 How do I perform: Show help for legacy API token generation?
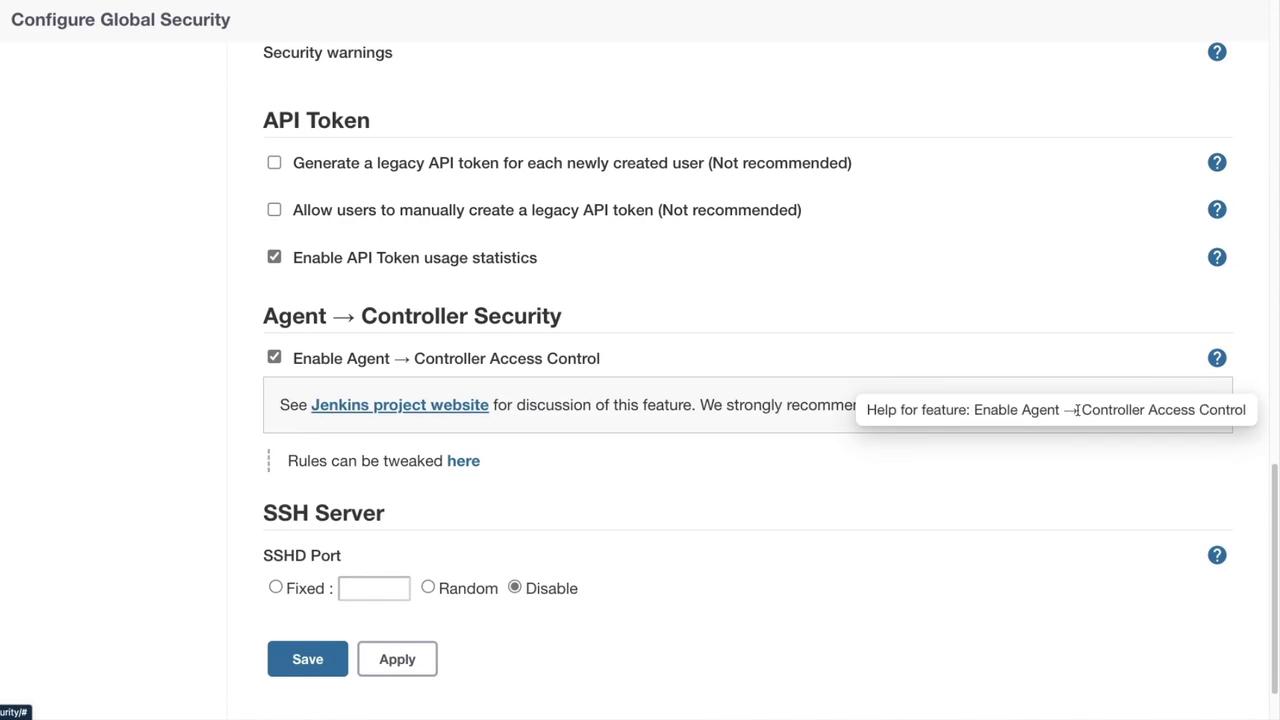click(1217, 162)
